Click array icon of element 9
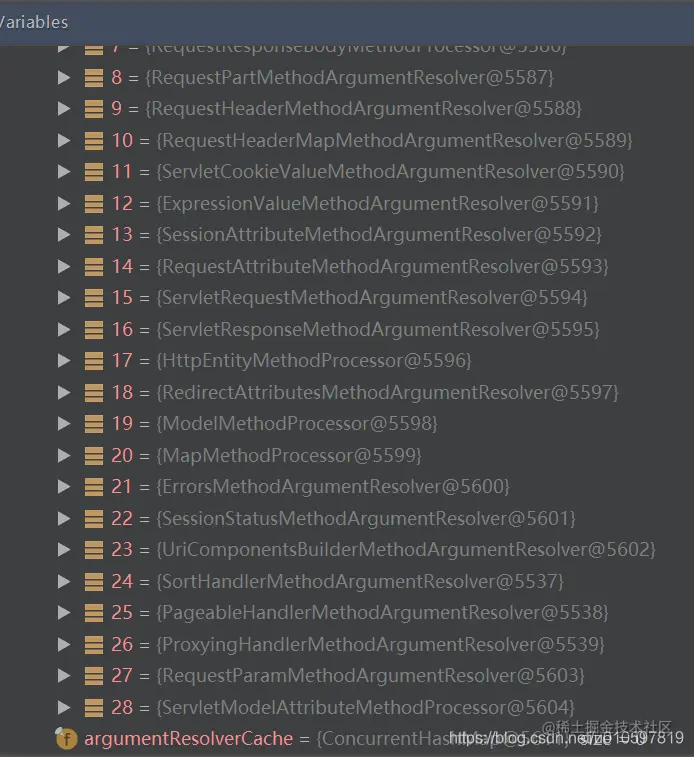 [x=94, y=109]
